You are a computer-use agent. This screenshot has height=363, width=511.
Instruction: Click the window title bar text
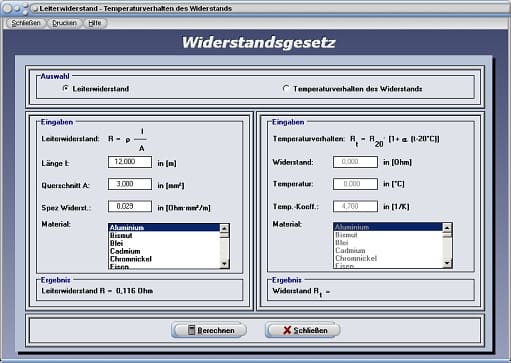click(135, 9)
